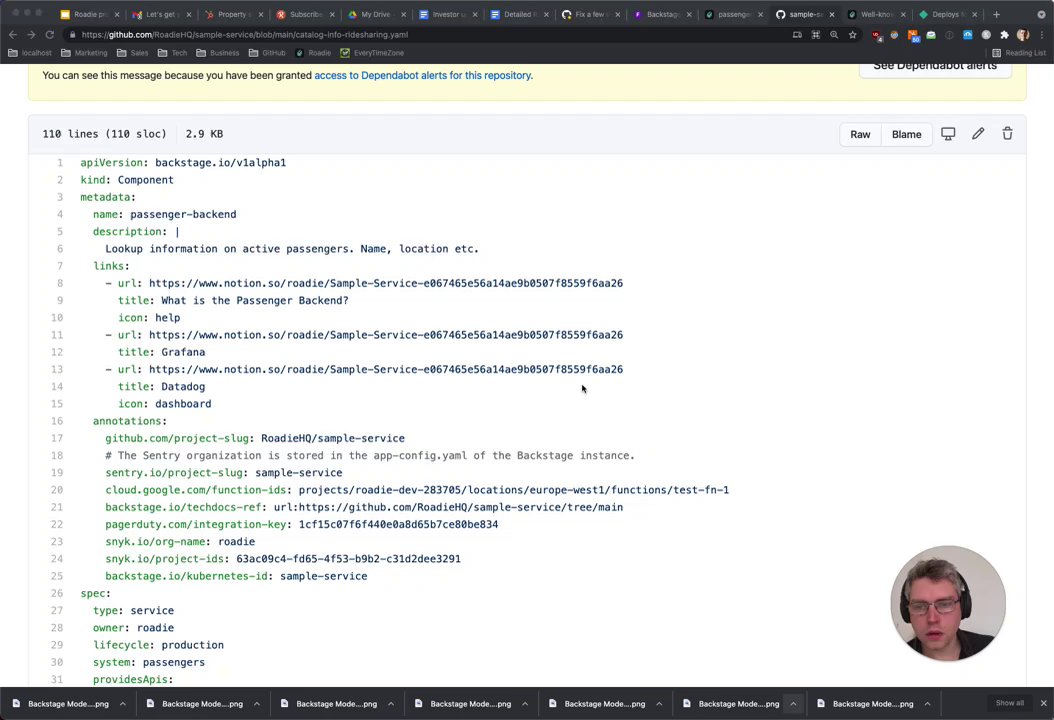Switch to My Drive tab
Image resolution: width=1054 pixels, height=720 pixels.
click(376, 14)
